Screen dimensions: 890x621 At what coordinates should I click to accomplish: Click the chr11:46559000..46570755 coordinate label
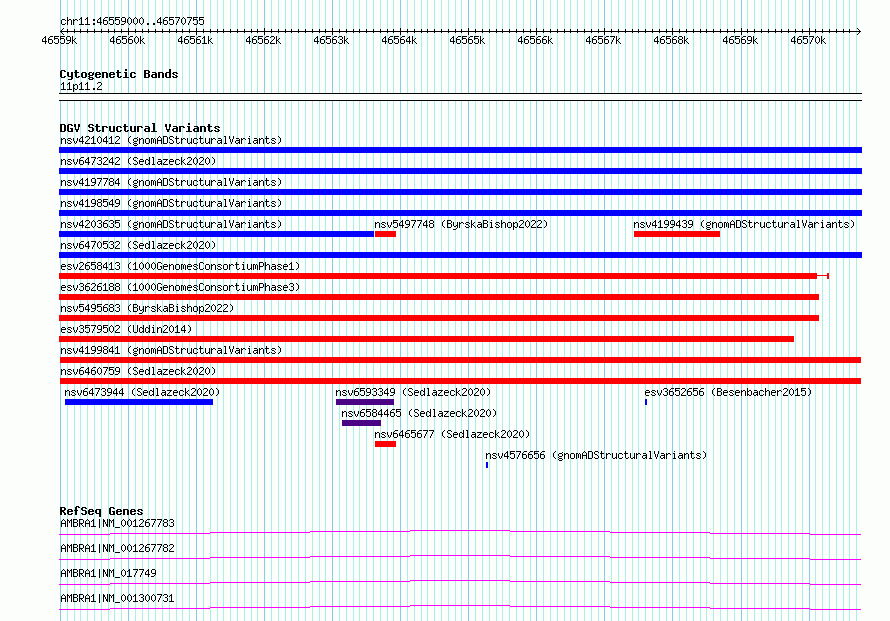pyautogui.click(x=132, y=21)
